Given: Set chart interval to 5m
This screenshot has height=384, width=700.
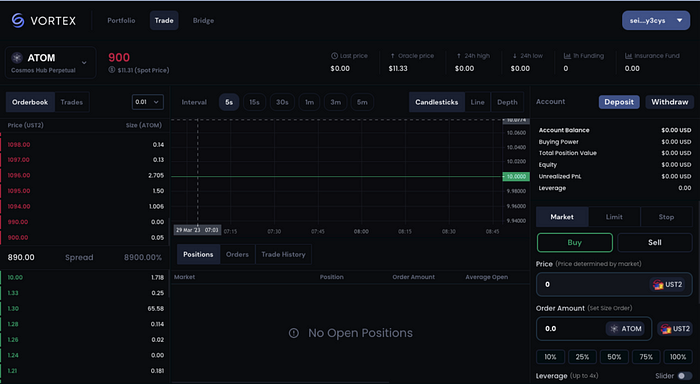Looking at the screenshot, I should tap(362, 102).
